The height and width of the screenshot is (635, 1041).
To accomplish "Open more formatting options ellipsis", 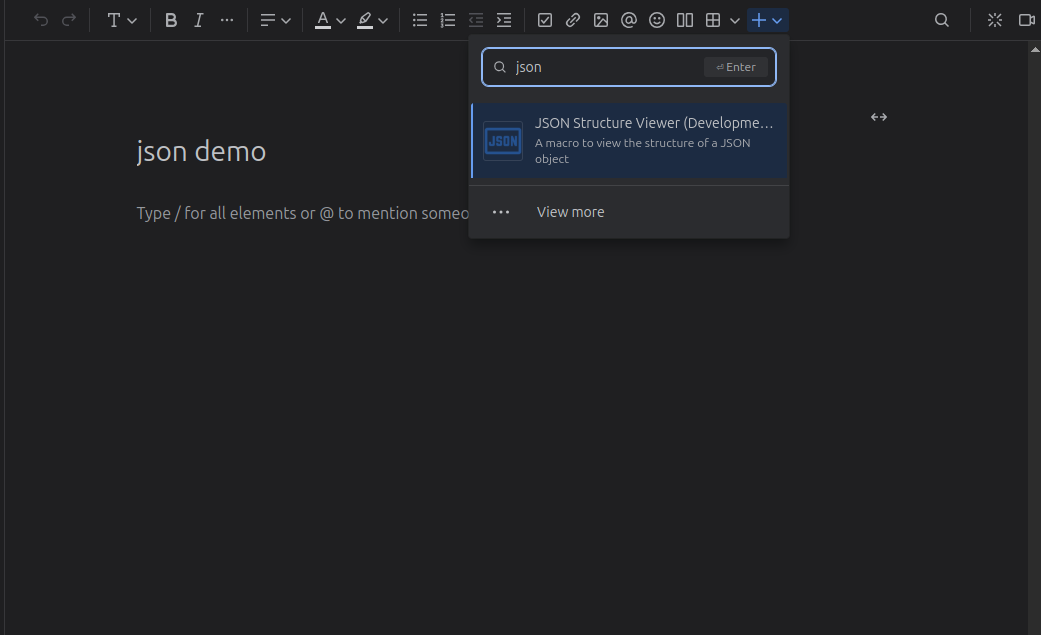I will tap(227, 20).
